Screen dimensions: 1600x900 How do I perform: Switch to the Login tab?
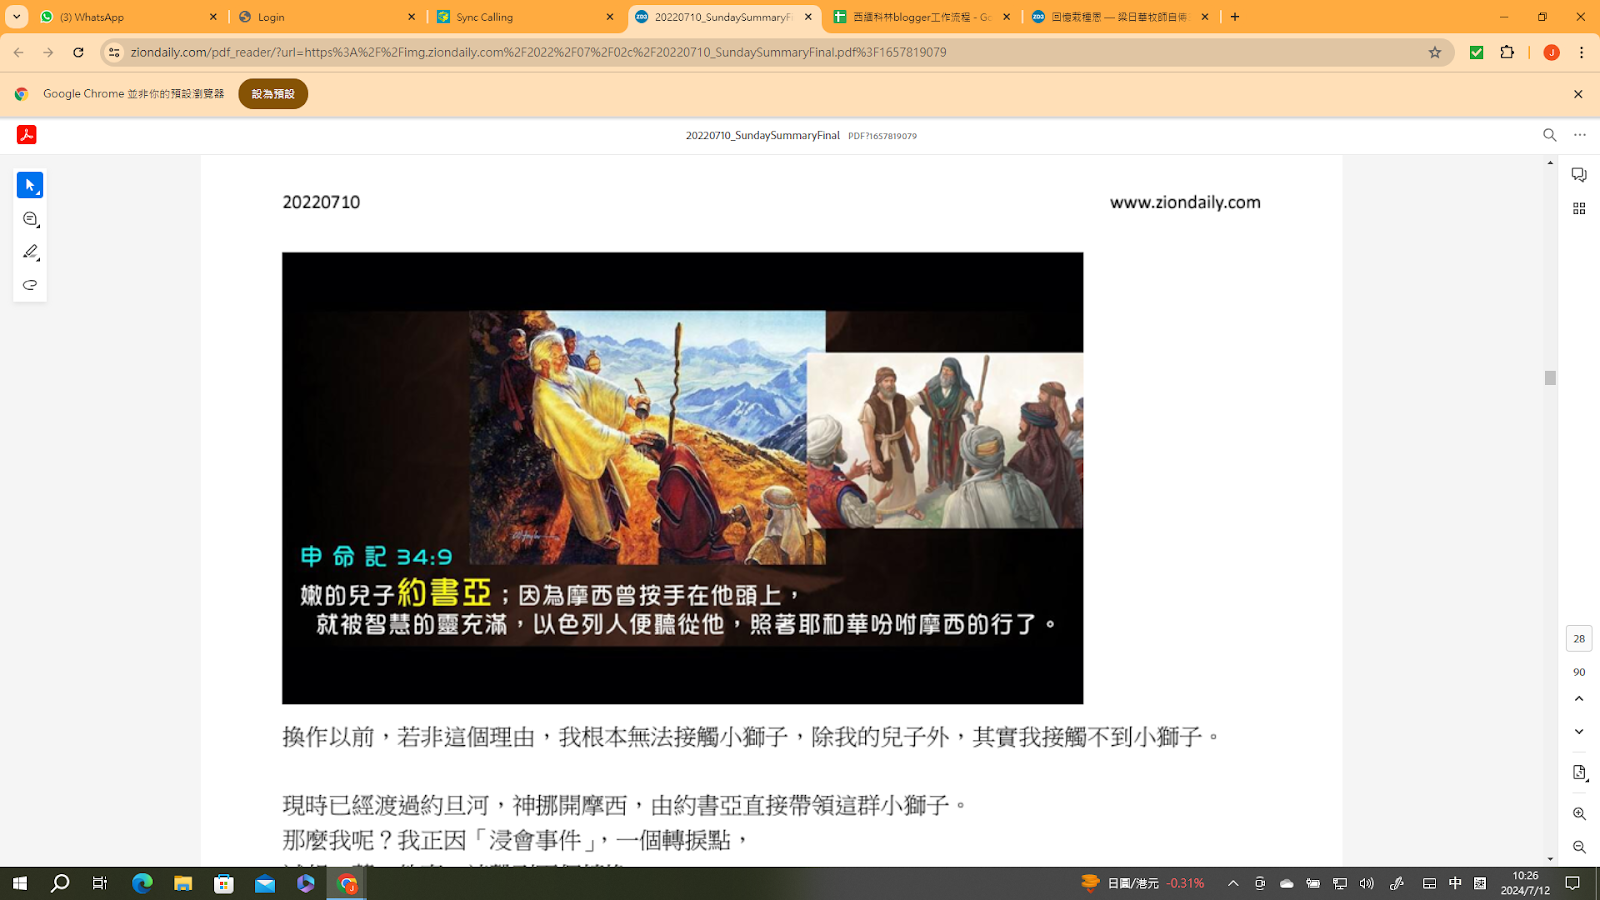pos(327,17)
